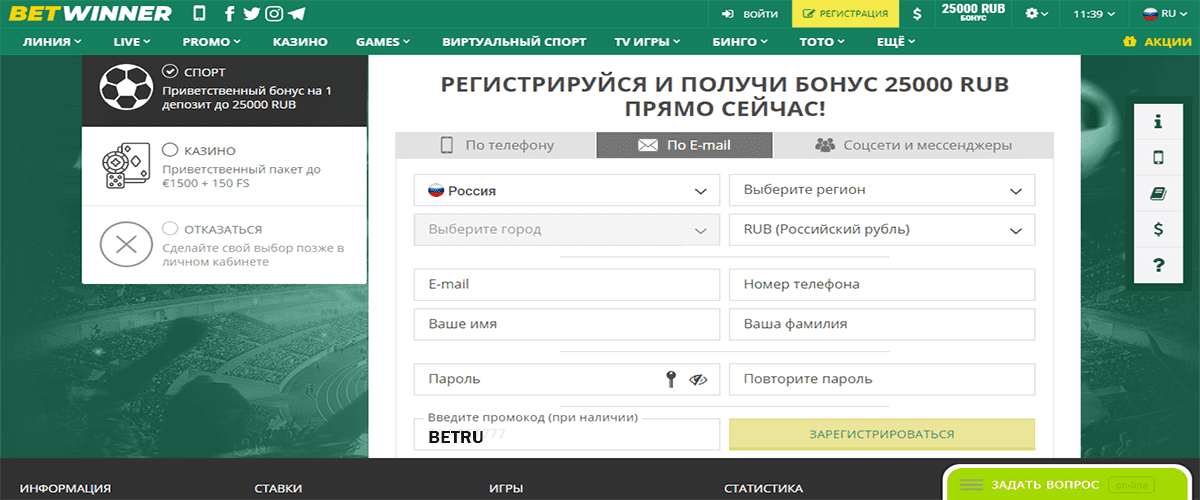Open the Telegram channel icon
The height and width of the screenshot is (500, 1200).
pos(297,14)
